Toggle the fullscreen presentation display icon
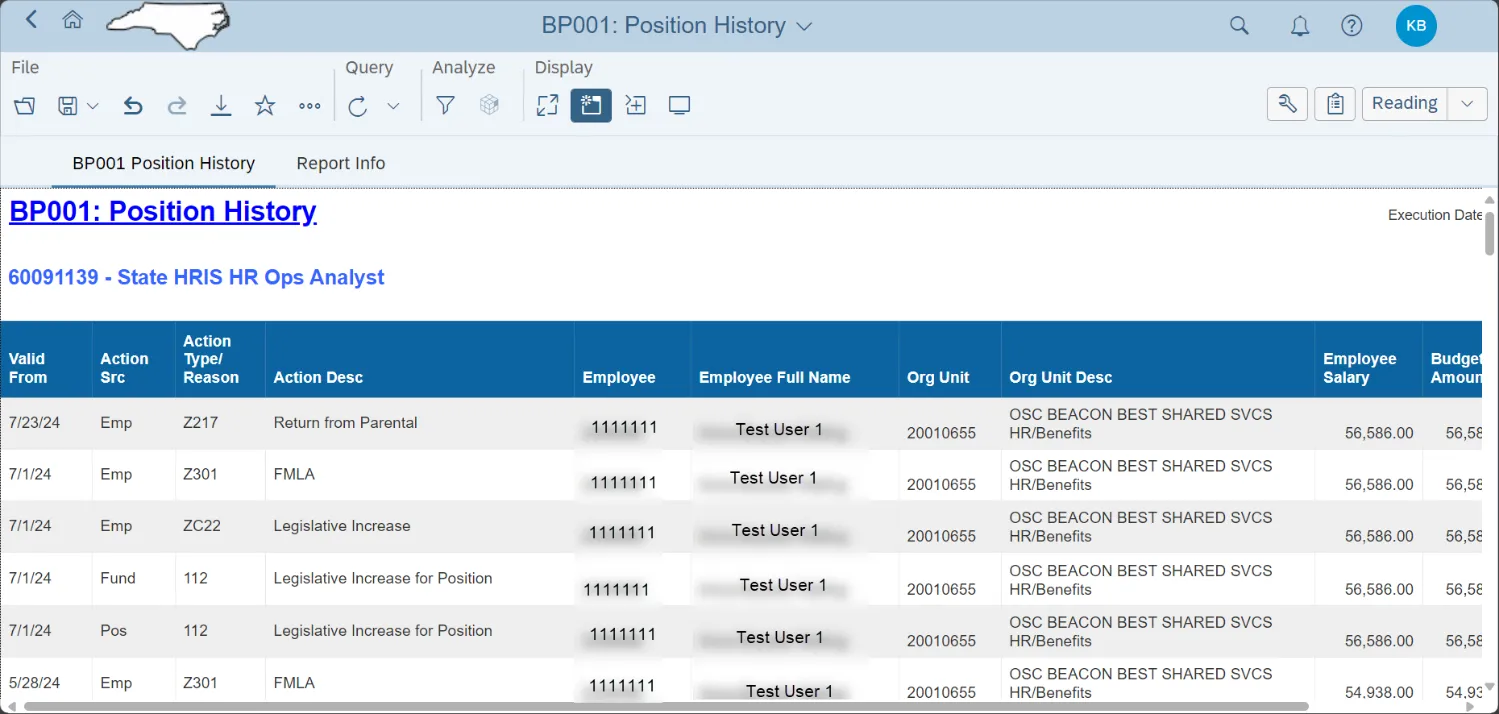 point(680,106)
